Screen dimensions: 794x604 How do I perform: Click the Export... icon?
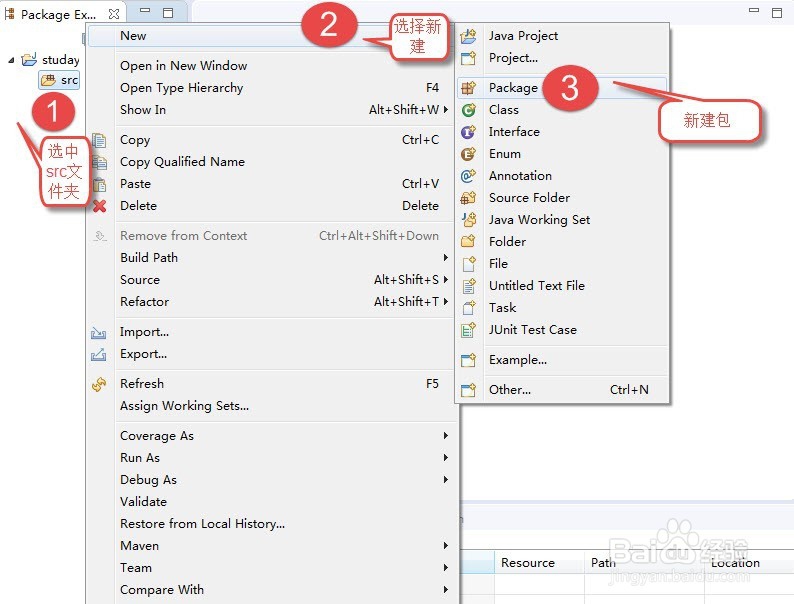tap(98, 354)
